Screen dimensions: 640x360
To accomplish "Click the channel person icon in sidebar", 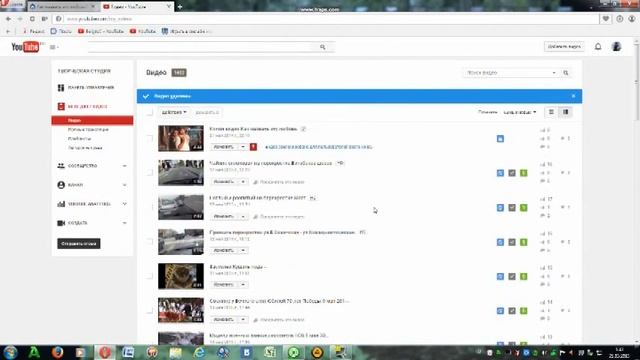I will click(x=61, y=185).
